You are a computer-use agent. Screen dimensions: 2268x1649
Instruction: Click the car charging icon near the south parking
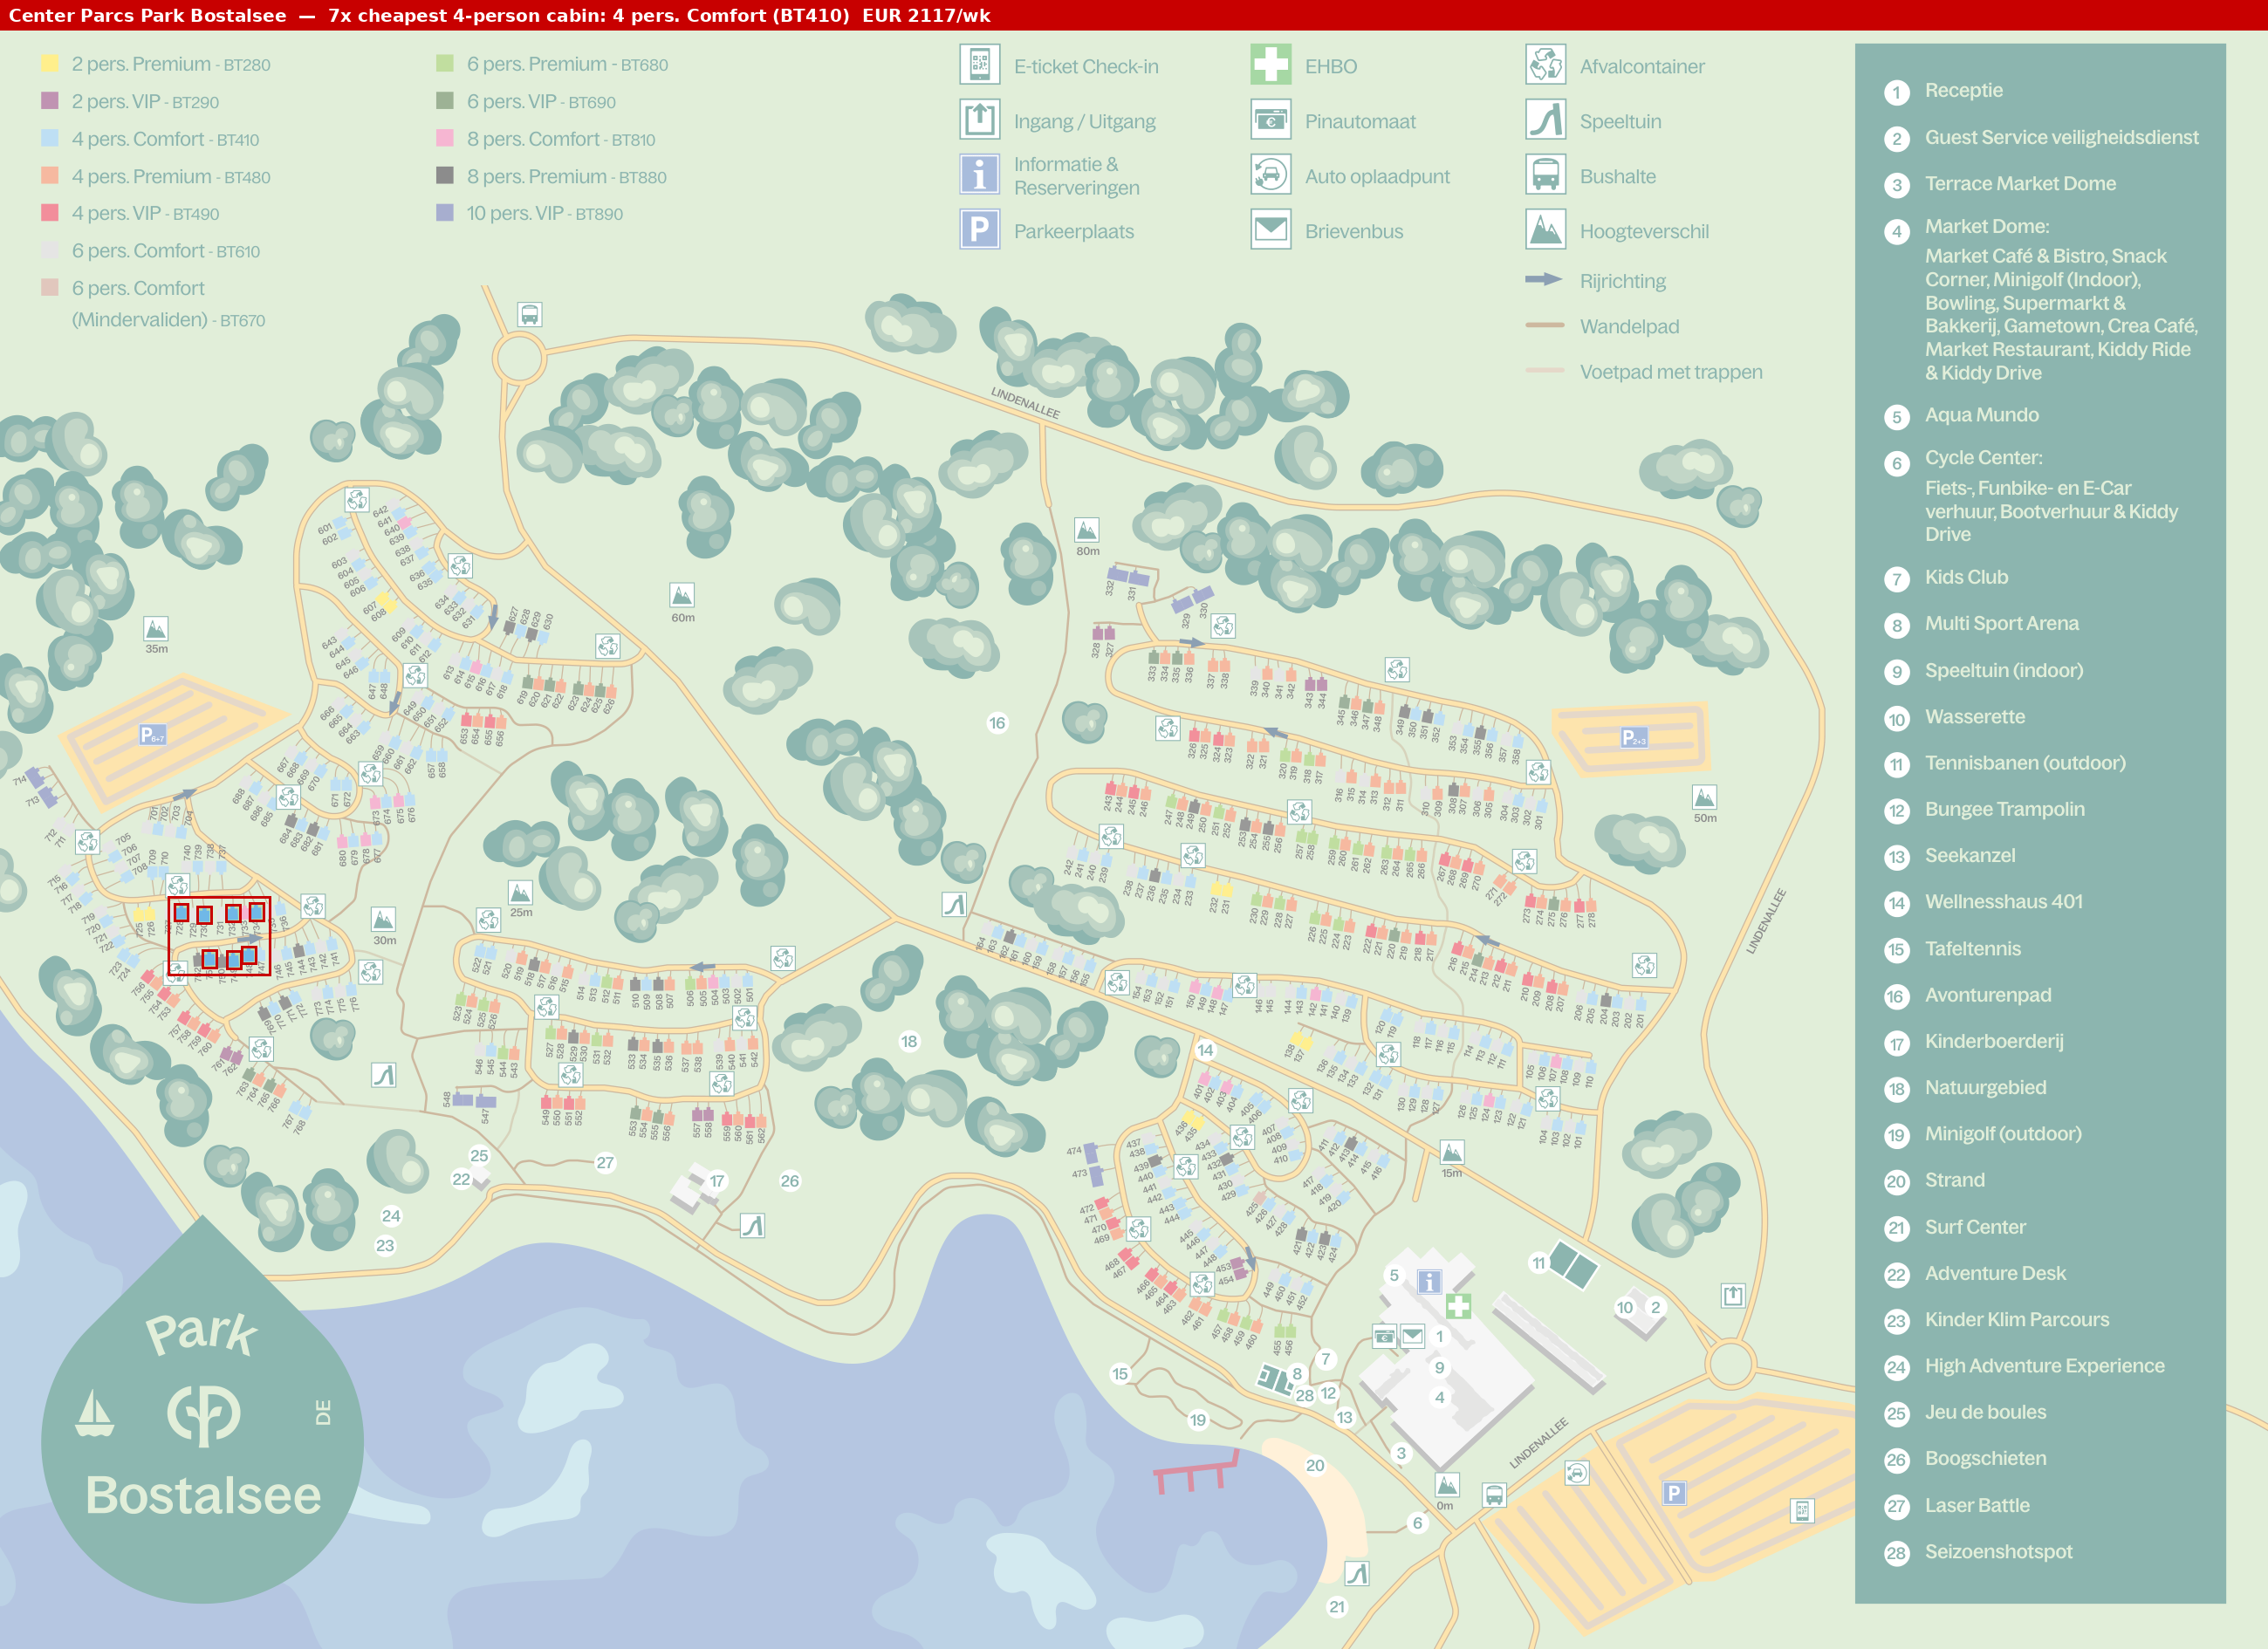tap(1576, 1473)
